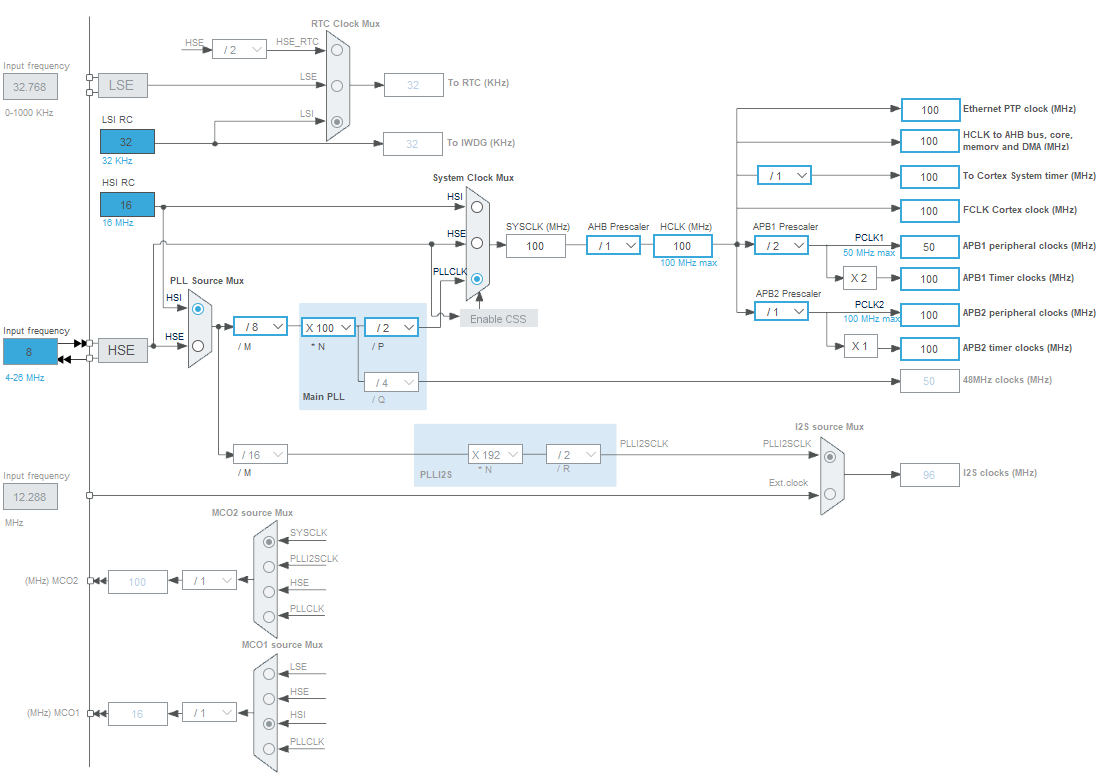Open the PLL multiplier X 100 dropdown

click(x=328, y=327)
